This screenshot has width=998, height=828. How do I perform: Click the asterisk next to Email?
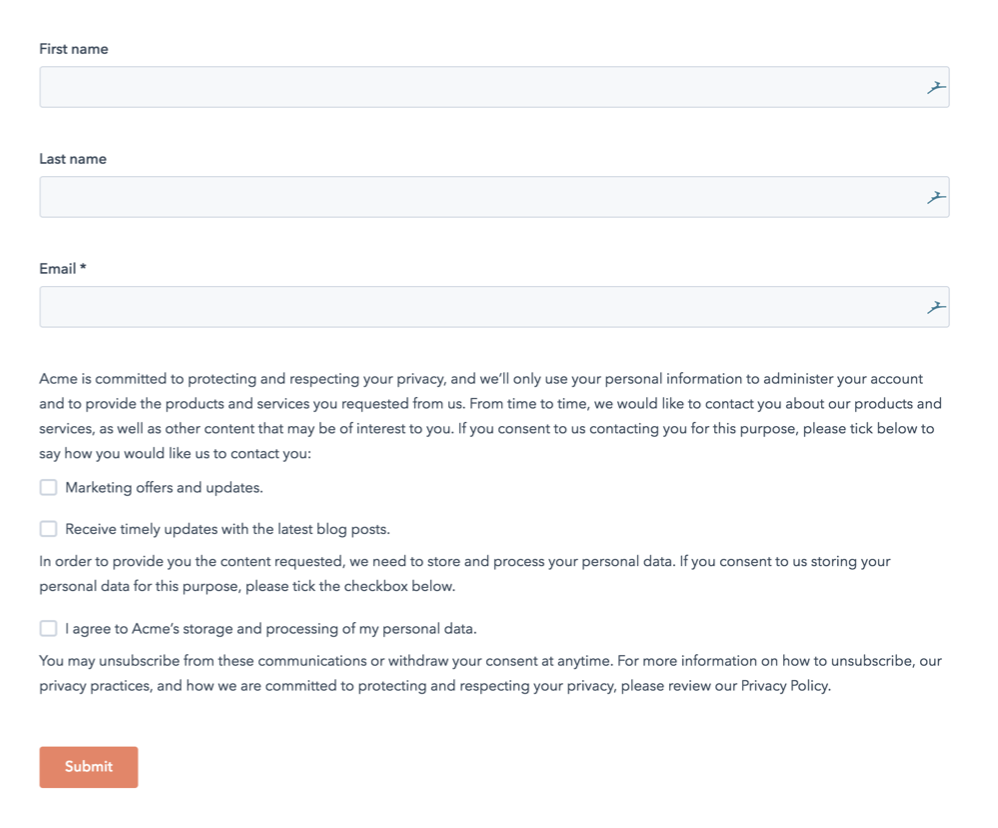pos(82,268)
